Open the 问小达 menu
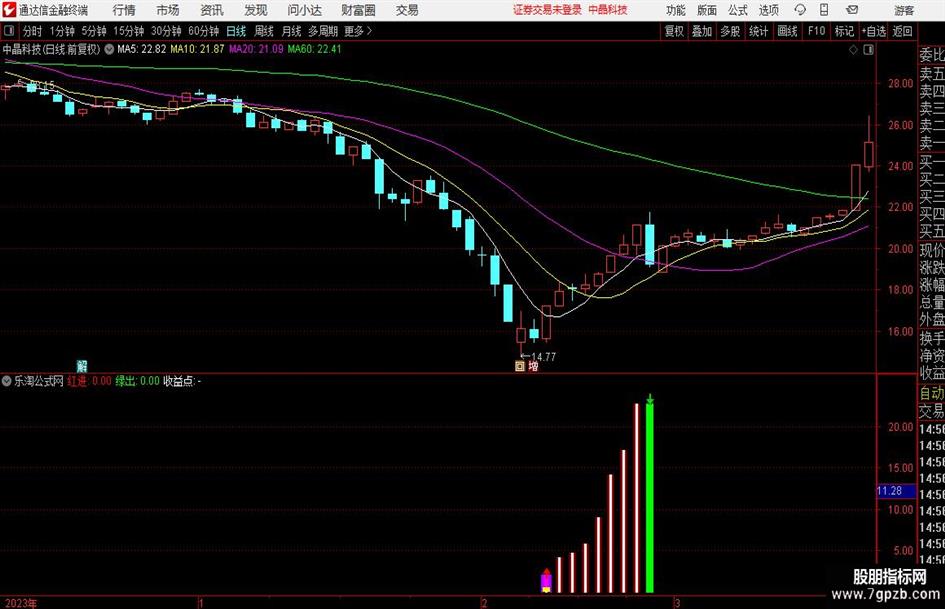The image size is (945, 609). pos(304,10)
